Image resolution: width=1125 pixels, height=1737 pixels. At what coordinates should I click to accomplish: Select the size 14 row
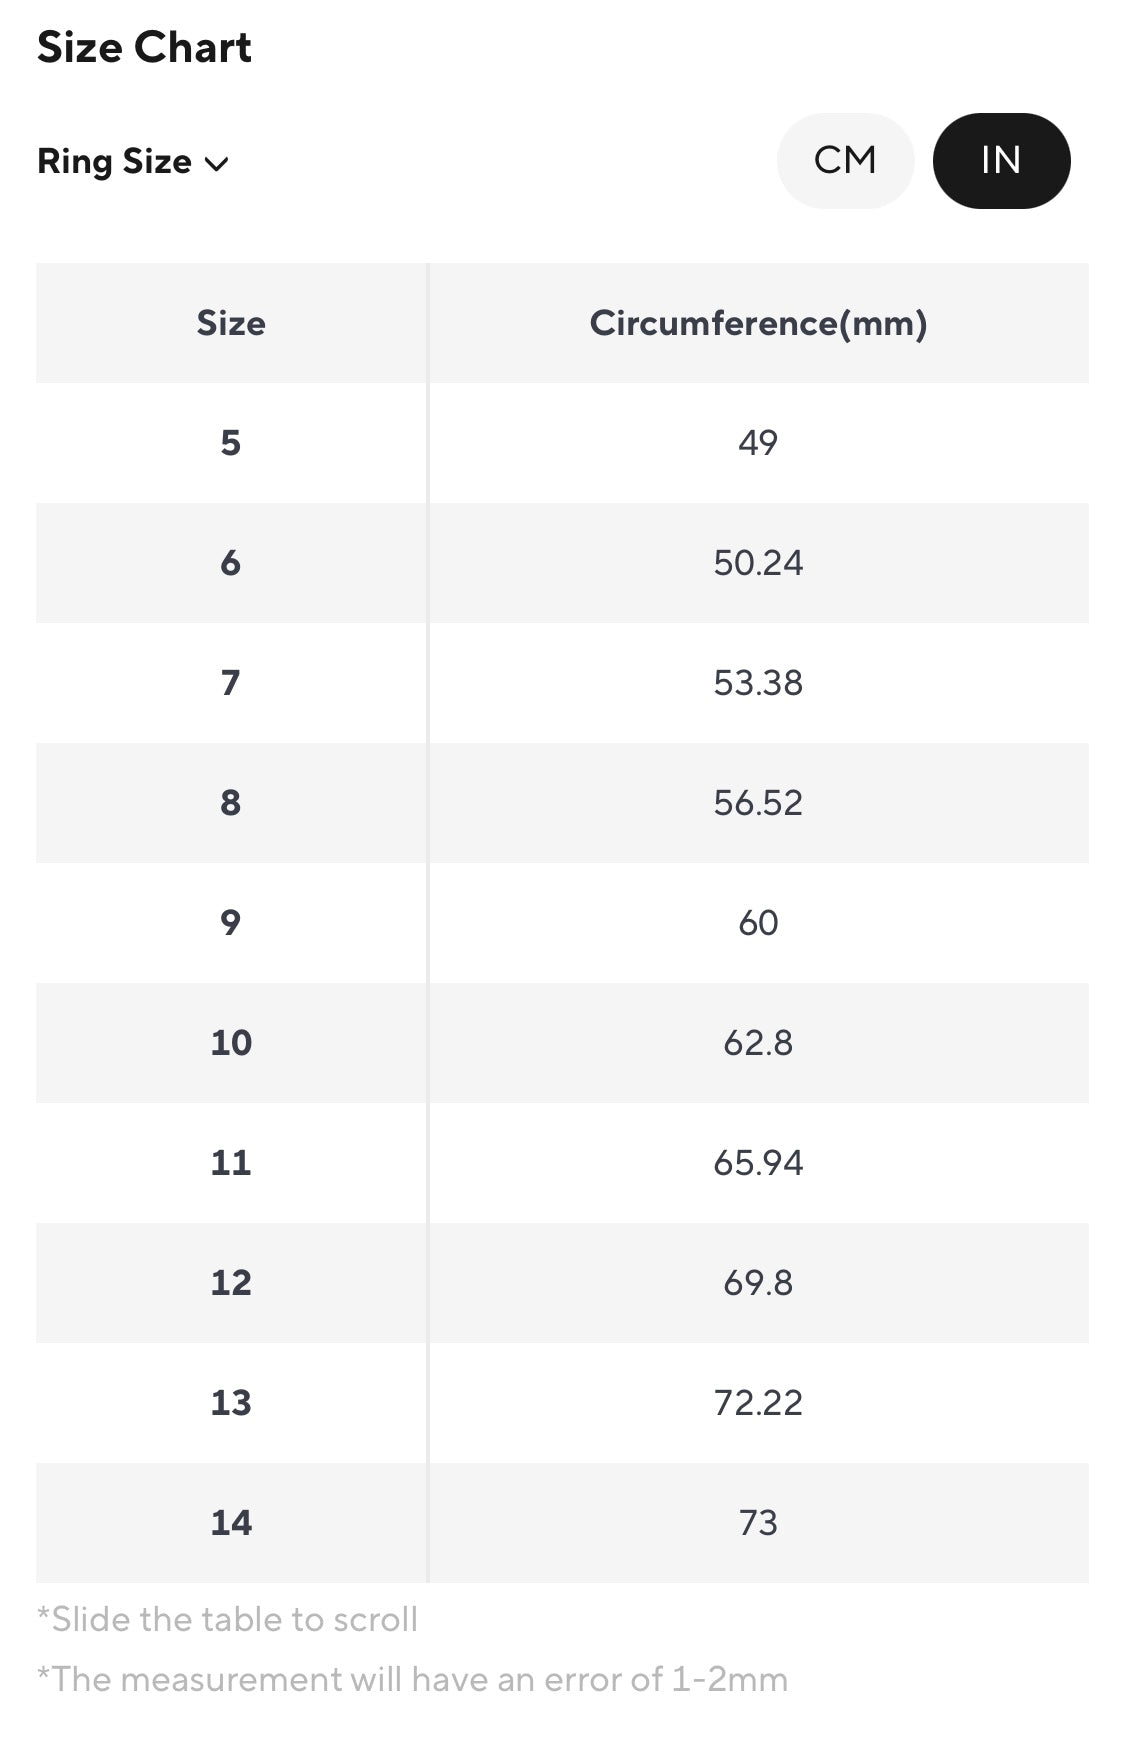pyautogui.click(x=562, y=1523)
